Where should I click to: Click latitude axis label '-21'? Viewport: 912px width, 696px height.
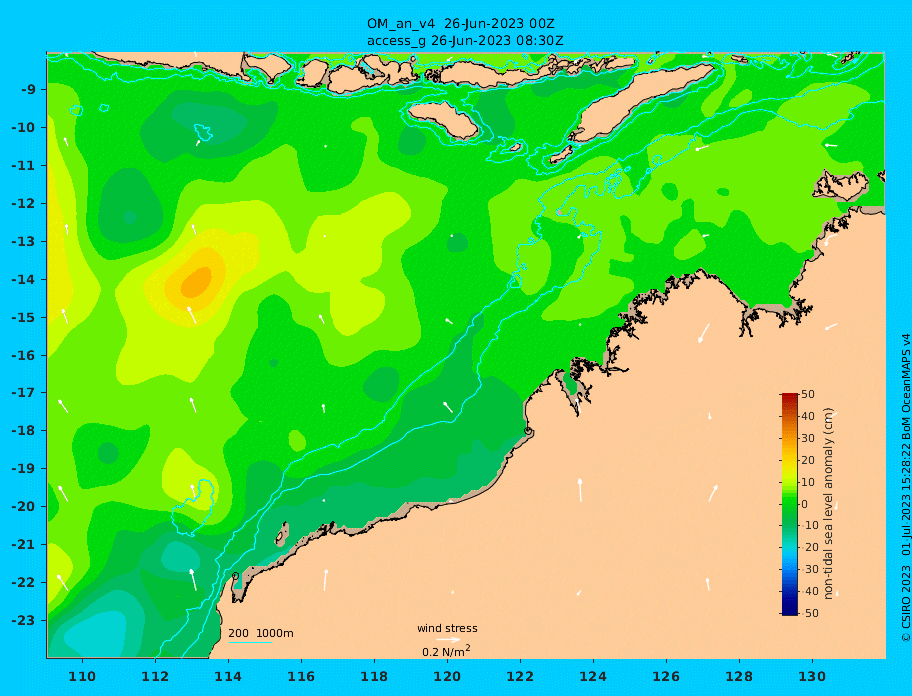click(x=24, y=545)
